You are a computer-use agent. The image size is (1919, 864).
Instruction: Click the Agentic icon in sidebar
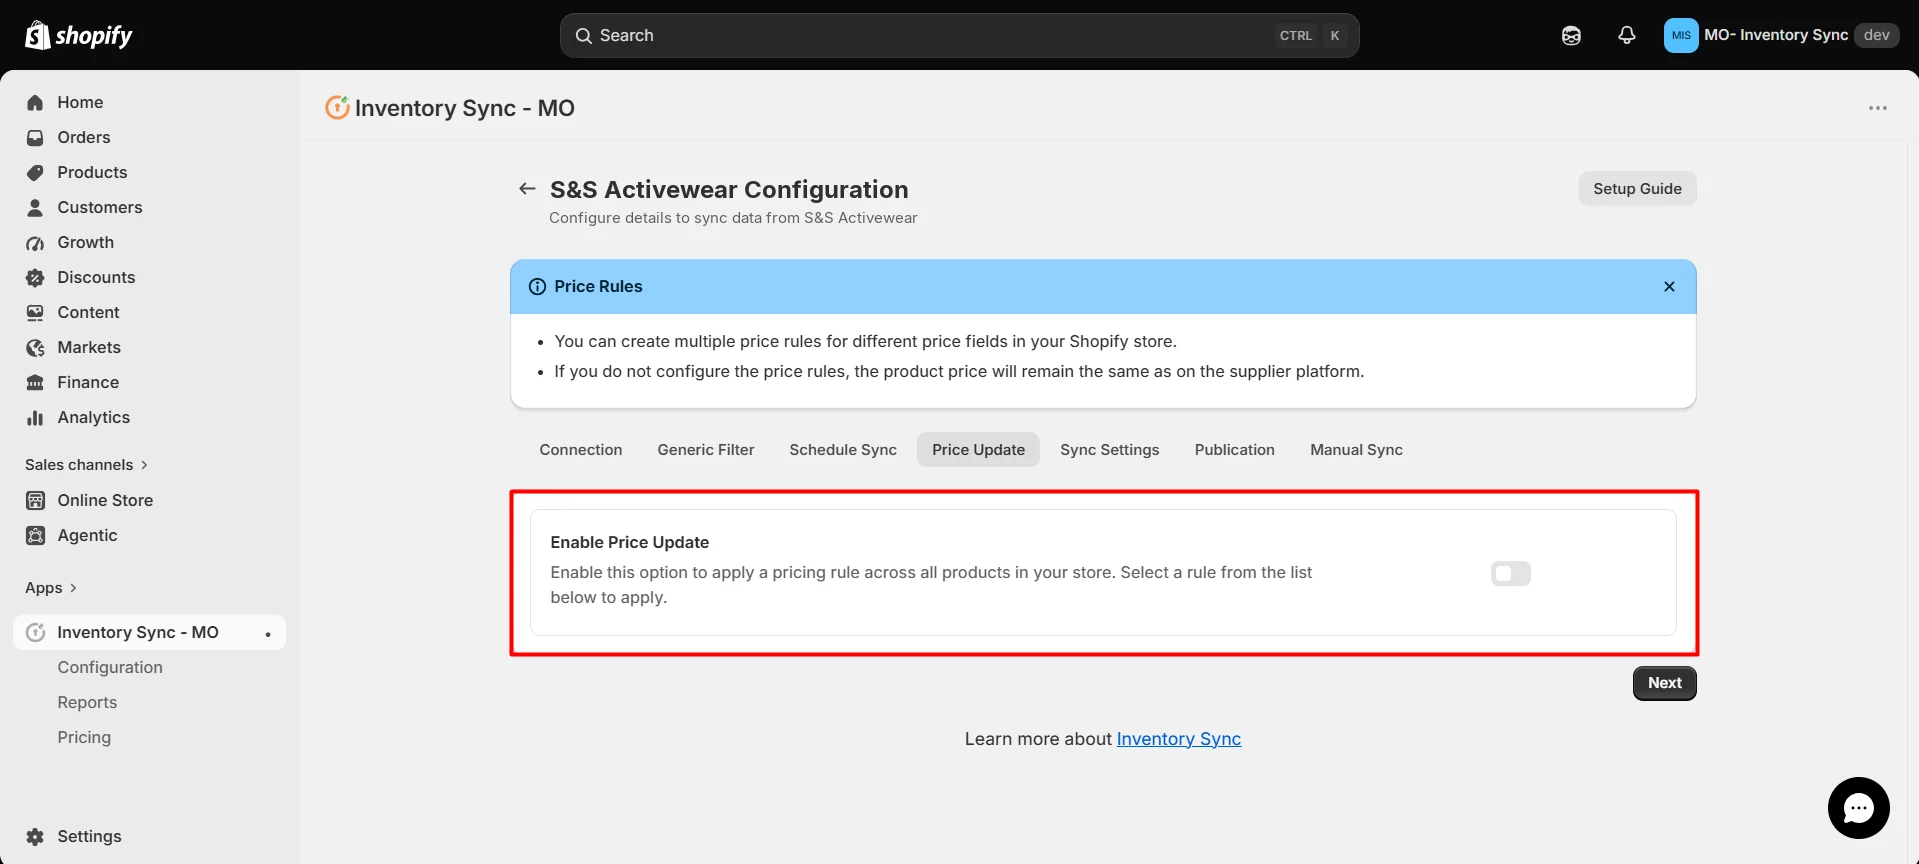pyautogui.click(x=35, y=536)
